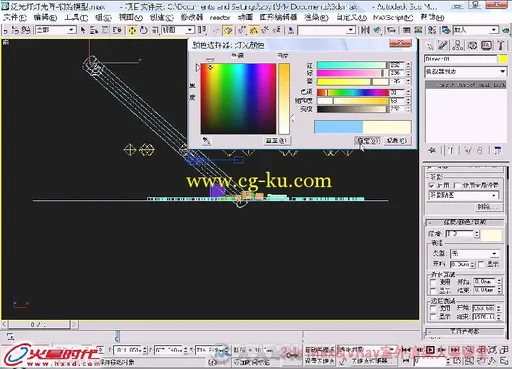Viewport: 512px width, 369px height.
Task: Click Show End Result toggle icon
Action: tap(451, 150)
